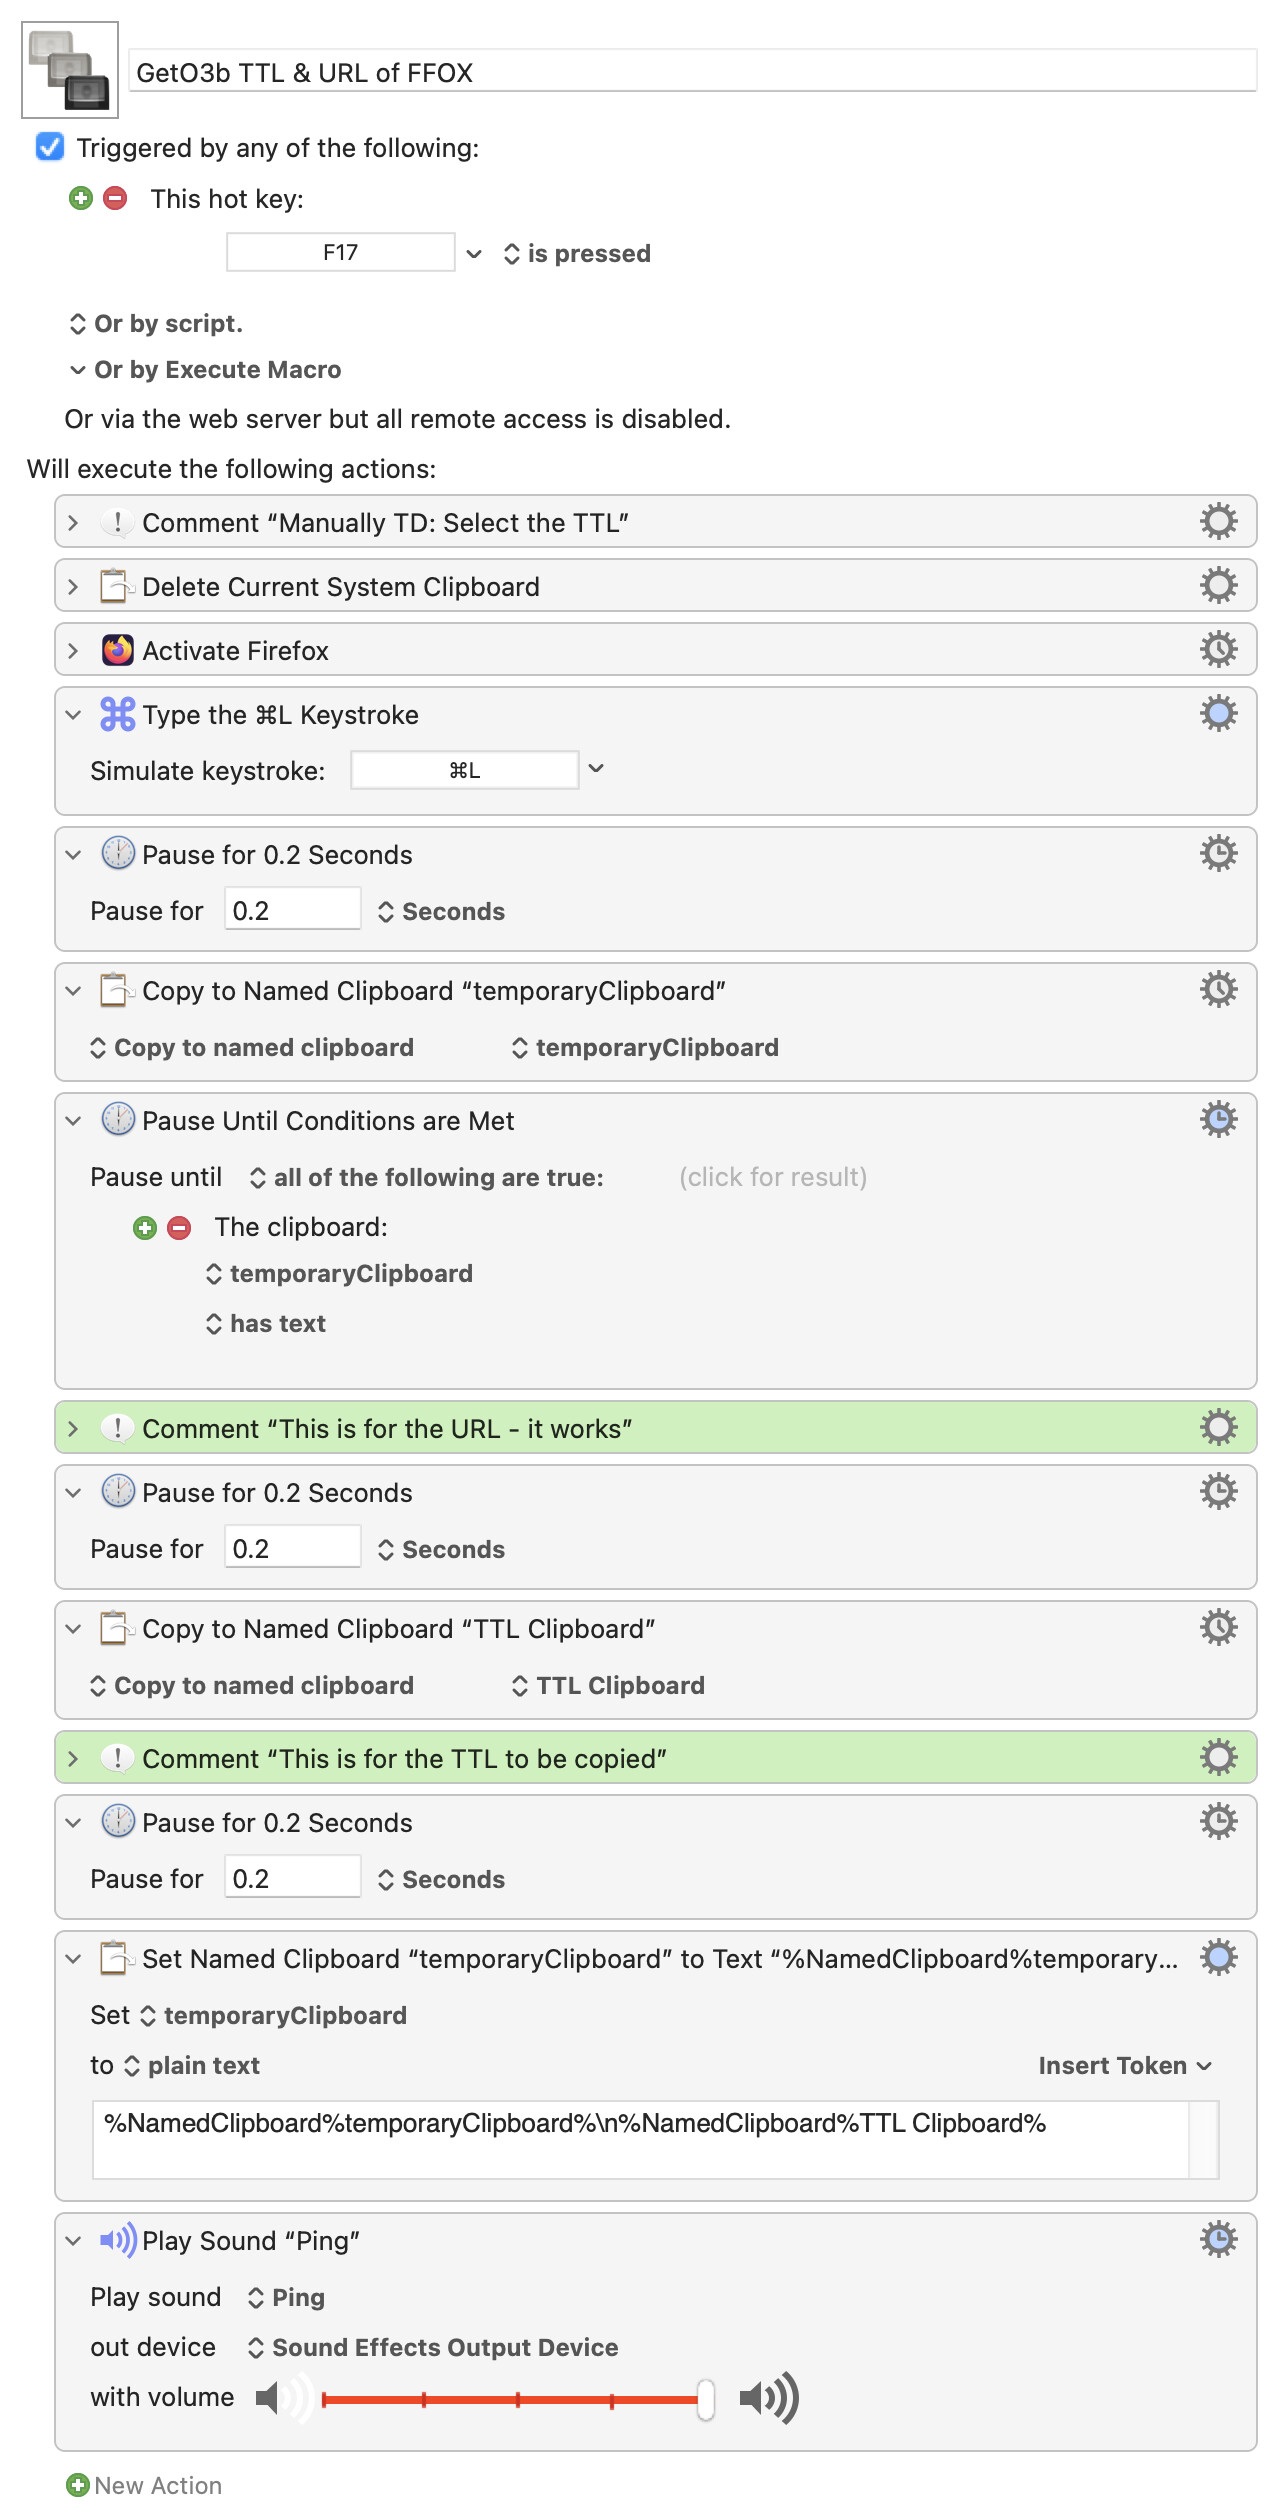Viewport: 1278px width, 2518px height.
Task: Open gear menu for Activate Firefox action
Action: tap(1218, 650)
